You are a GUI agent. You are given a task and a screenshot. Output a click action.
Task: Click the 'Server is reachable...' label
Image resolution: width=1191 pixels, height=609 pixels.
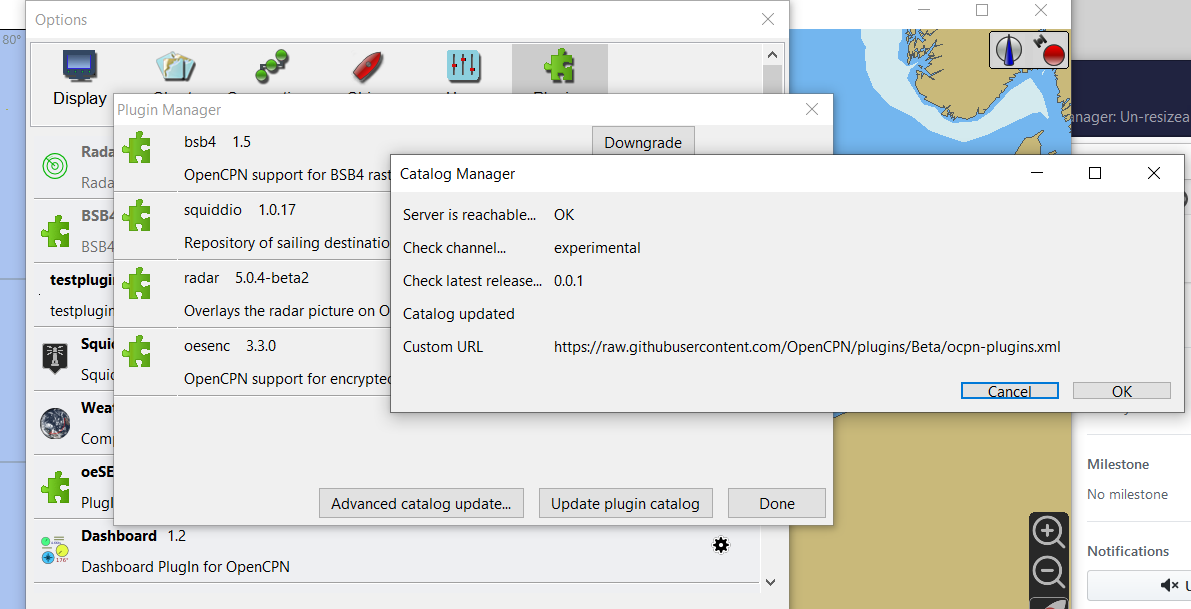pos(469,215)
